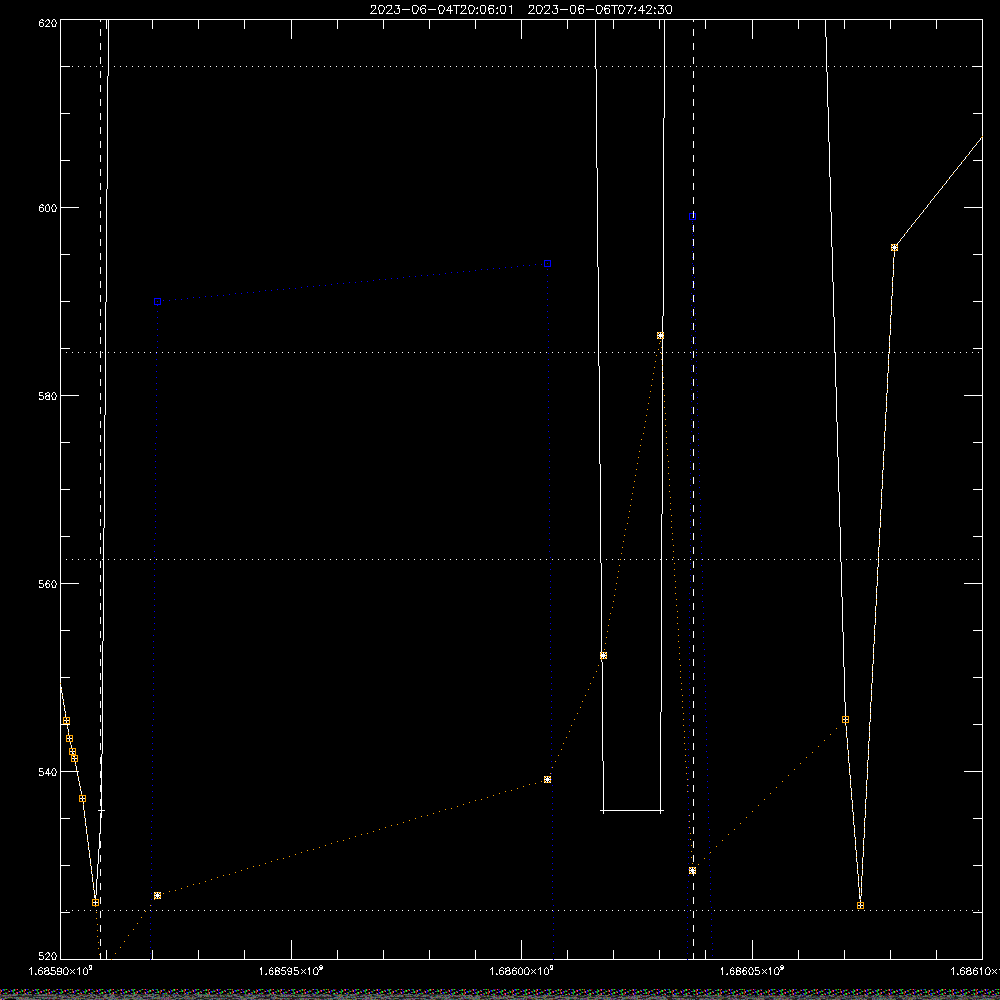Click the y-axis label 600

click(x=49, y=208)
